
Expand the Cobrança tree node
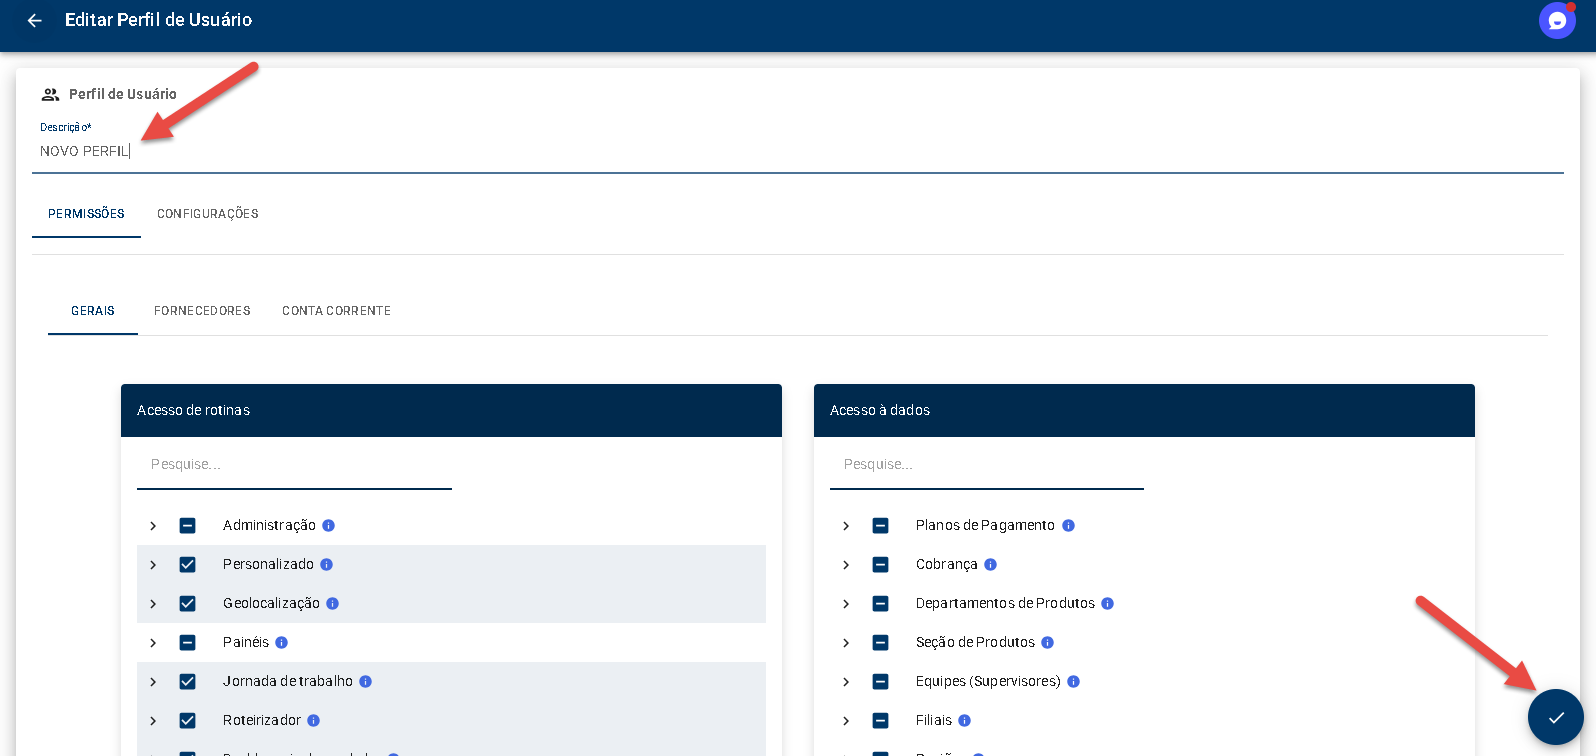pos(846,564)
